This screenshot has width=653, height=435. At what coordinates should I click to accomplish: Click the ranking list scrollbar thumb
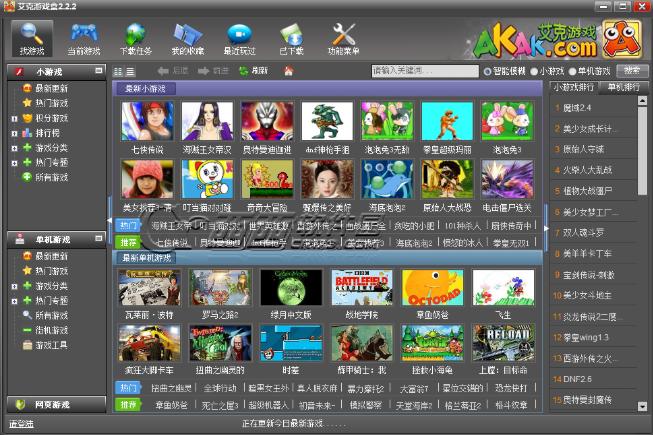[x=642, y=150]
